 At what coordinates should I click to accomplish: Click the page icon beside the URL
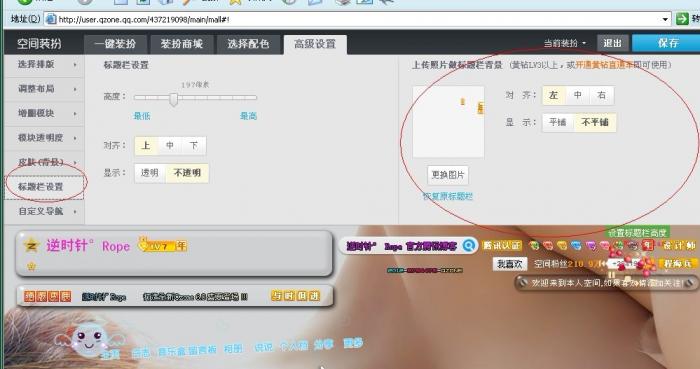(x=51, y=19)
